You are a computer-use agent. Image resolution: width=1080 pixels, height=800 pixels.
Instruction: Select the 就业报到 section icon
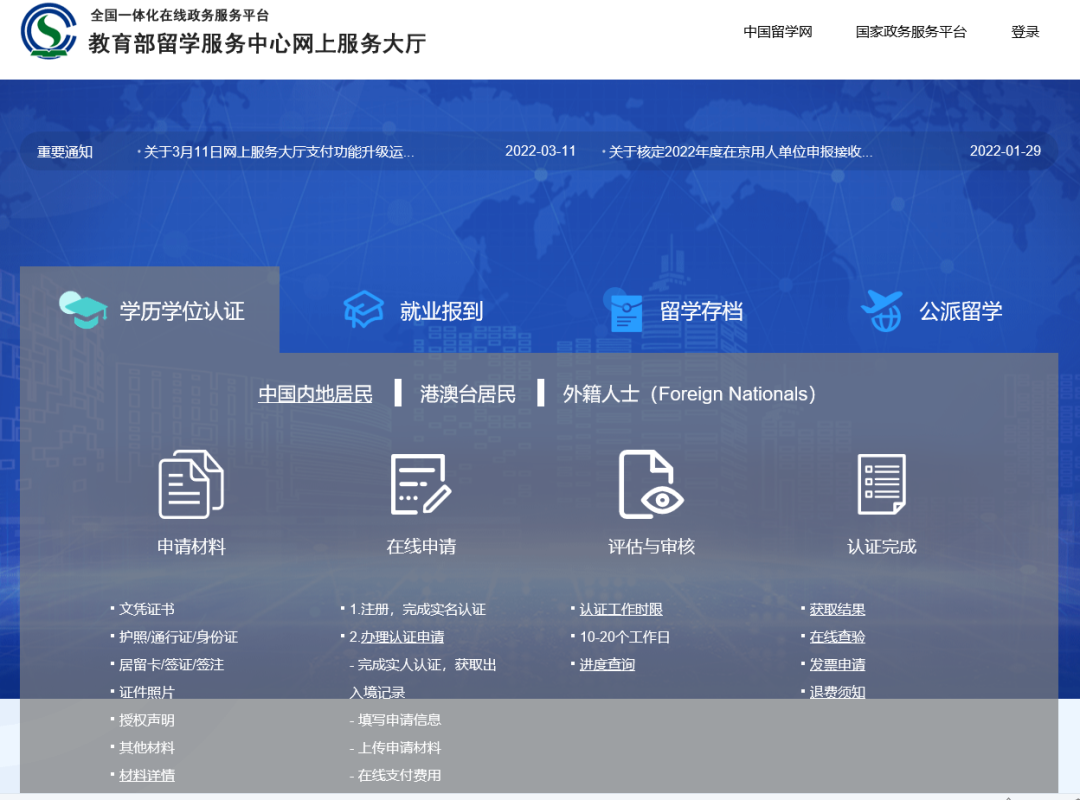point(363,310)
